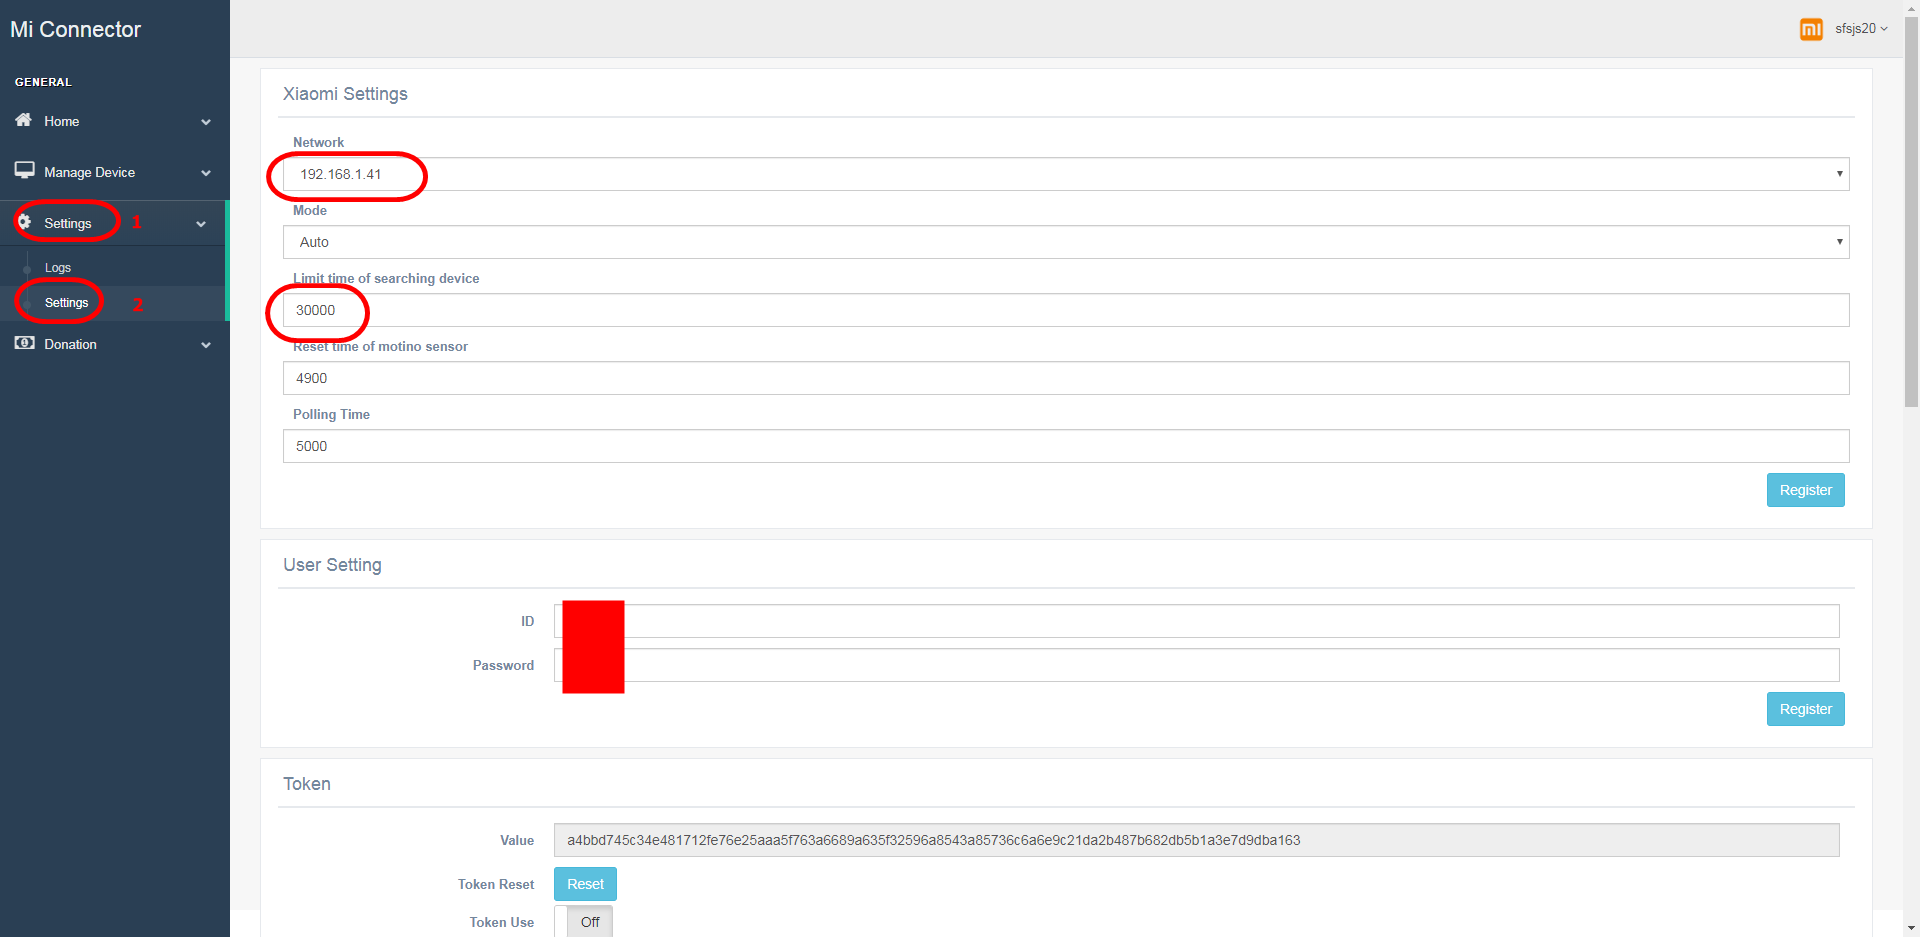Open the Manage Device sidebar menu
1920x937 pixels.
(x=115, y=172)
